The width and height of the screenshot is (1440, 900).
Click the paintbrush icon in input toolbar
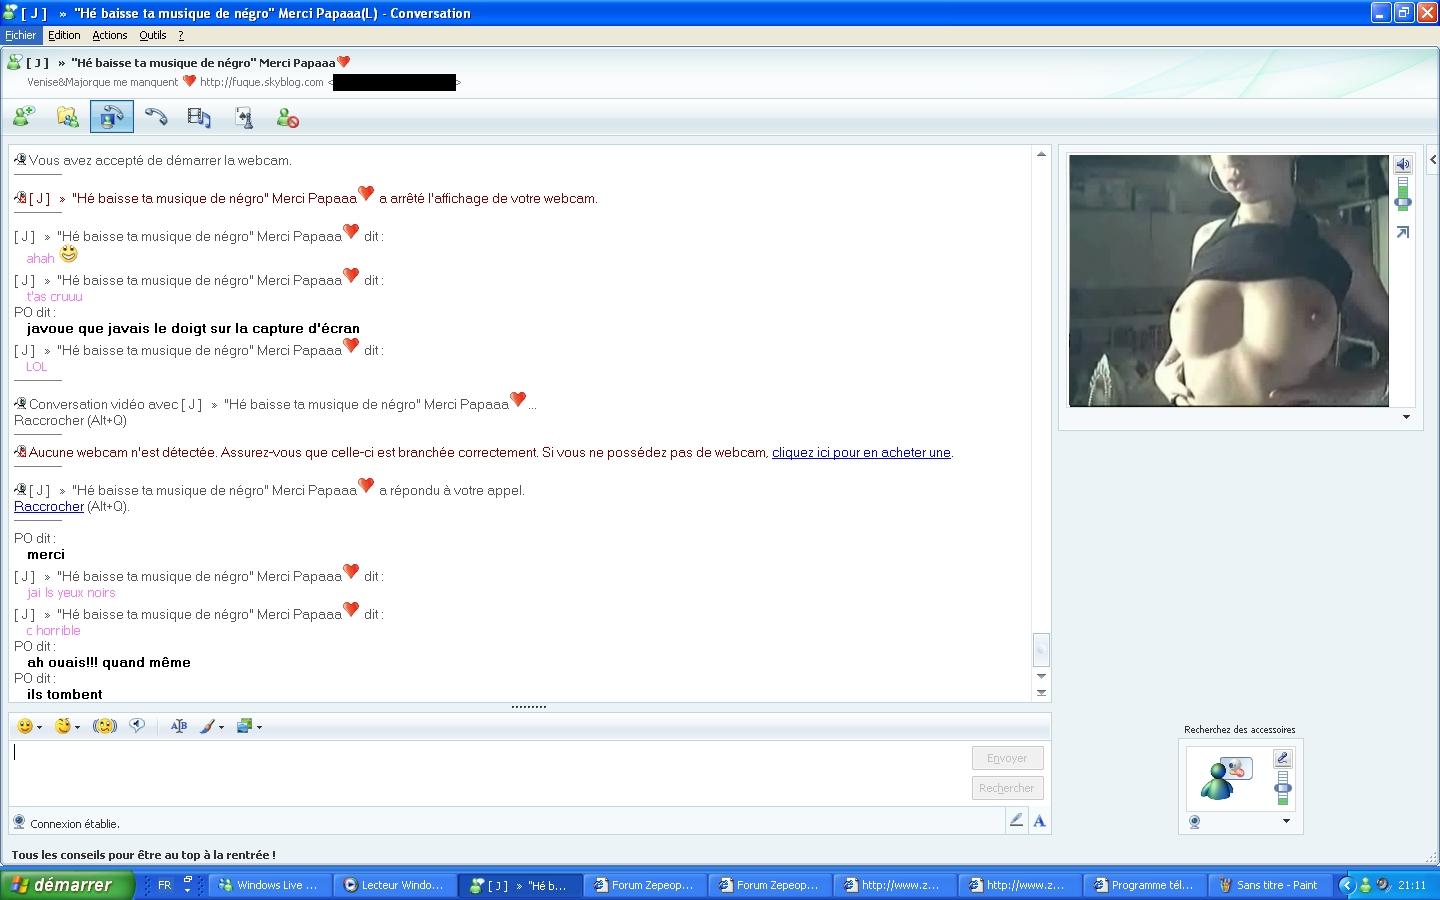[x=207, y=726]
